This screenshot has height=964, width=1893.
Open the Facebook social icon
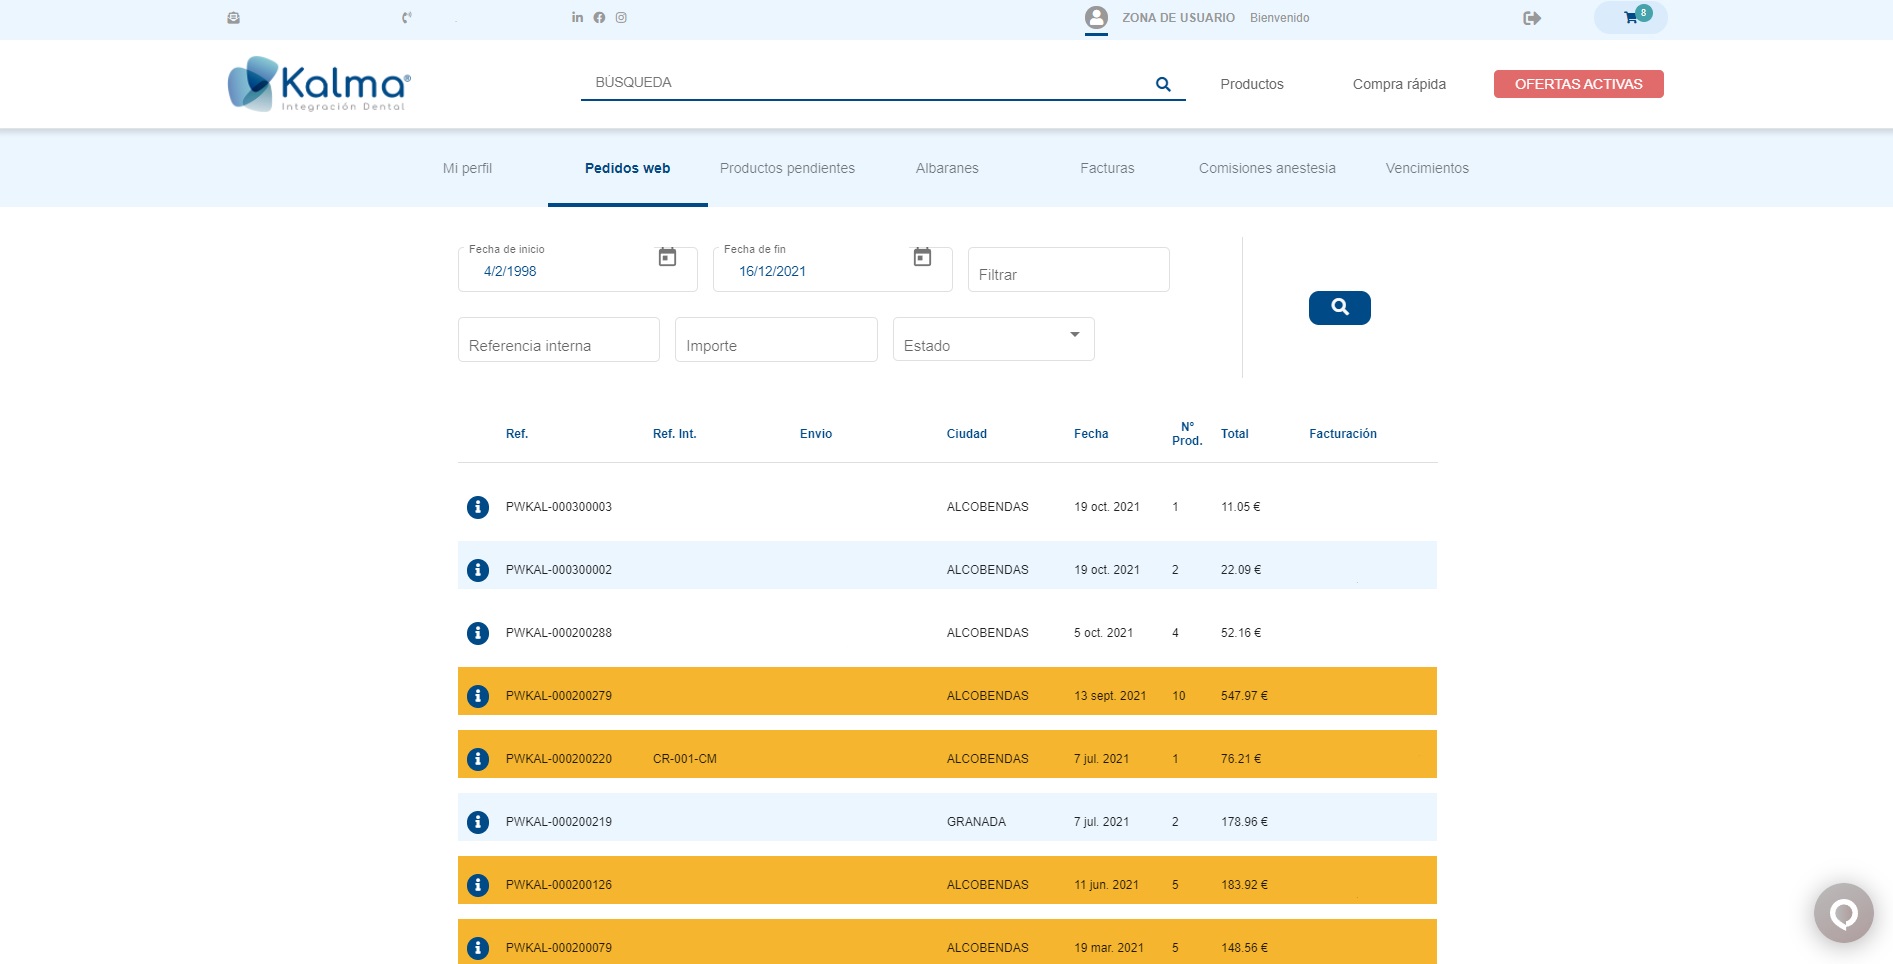pyautogui.click(x=599, y=17)
